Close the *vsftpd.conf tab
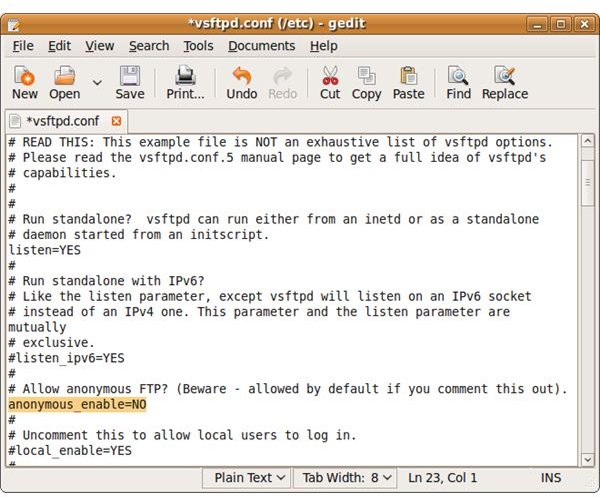 tap(116, 121)
